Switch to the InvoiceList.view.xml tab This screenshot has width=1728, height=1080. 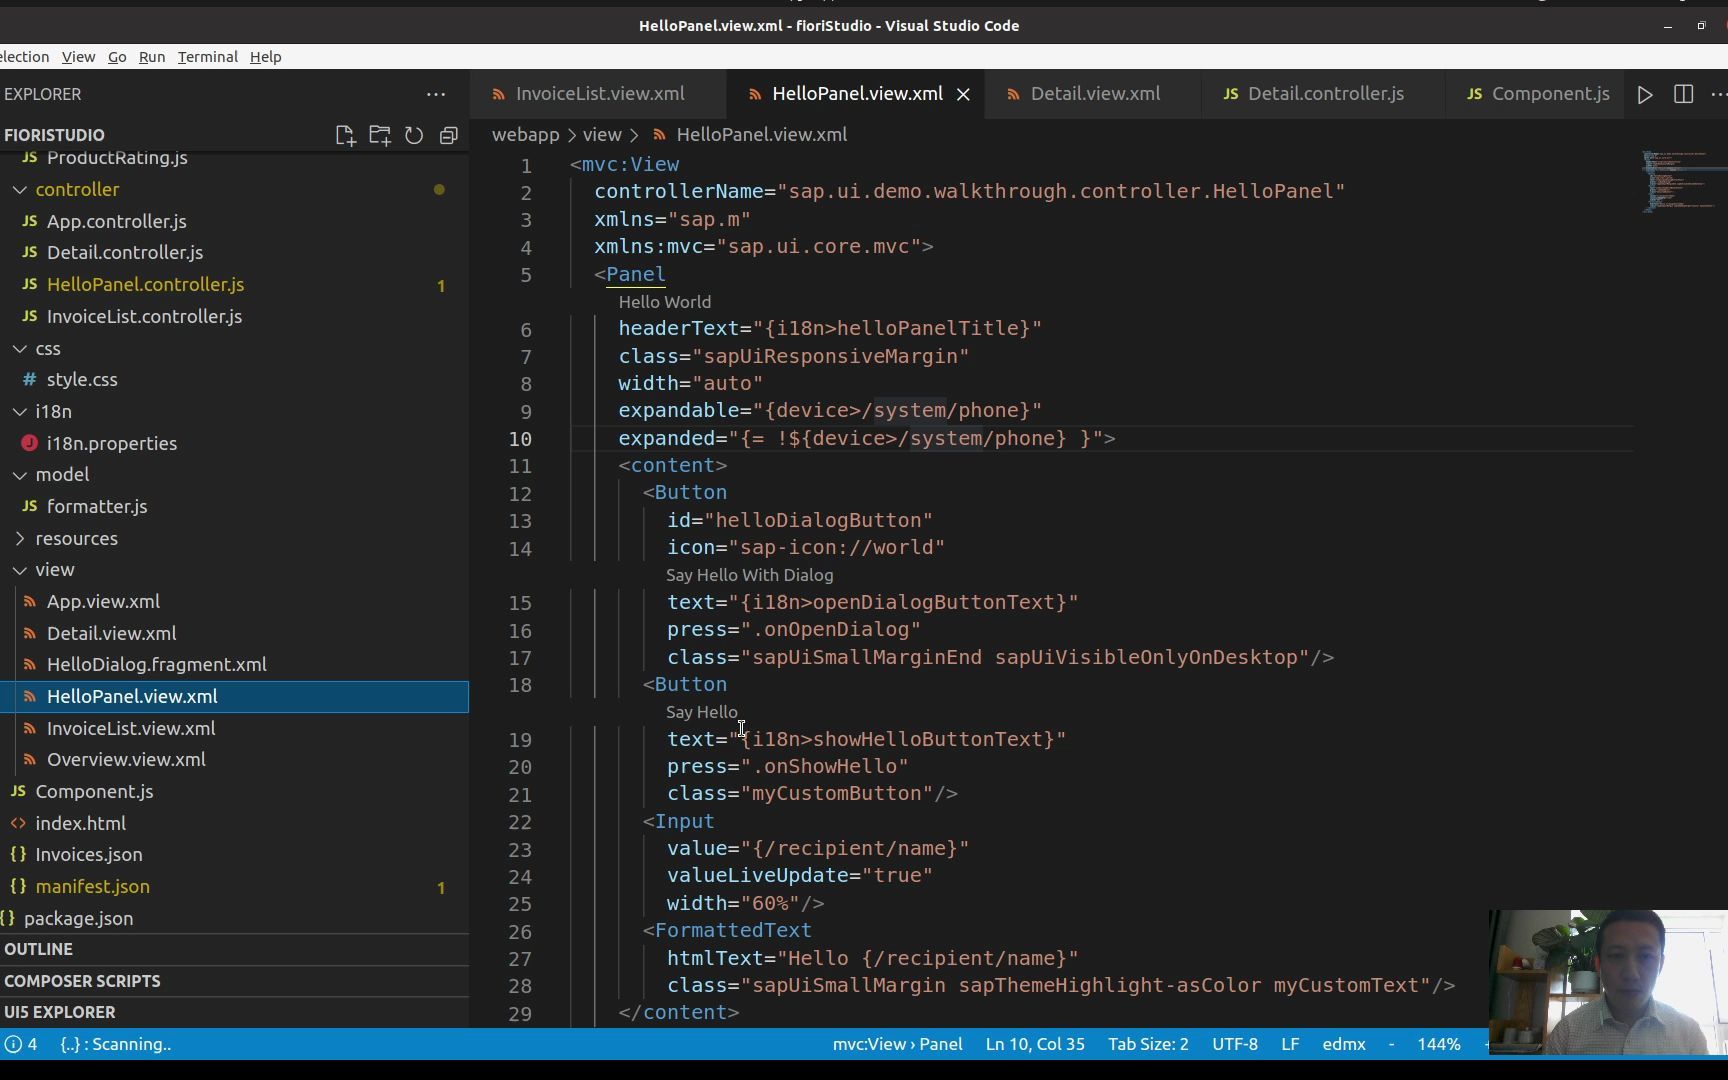coord(600,94)
